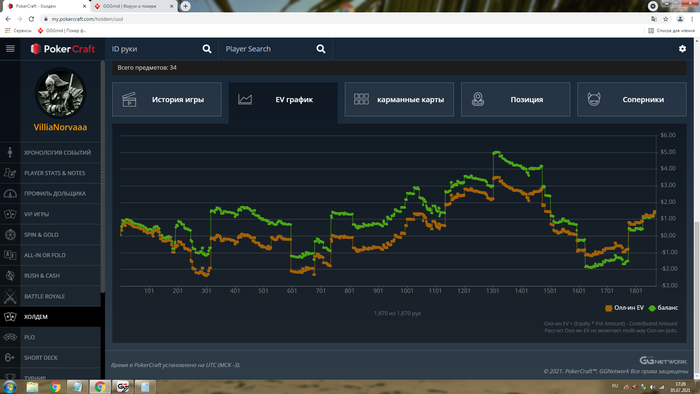700x394 pixels.
Task: Open File Explorer from taskbar
Action: pos(32,387)
